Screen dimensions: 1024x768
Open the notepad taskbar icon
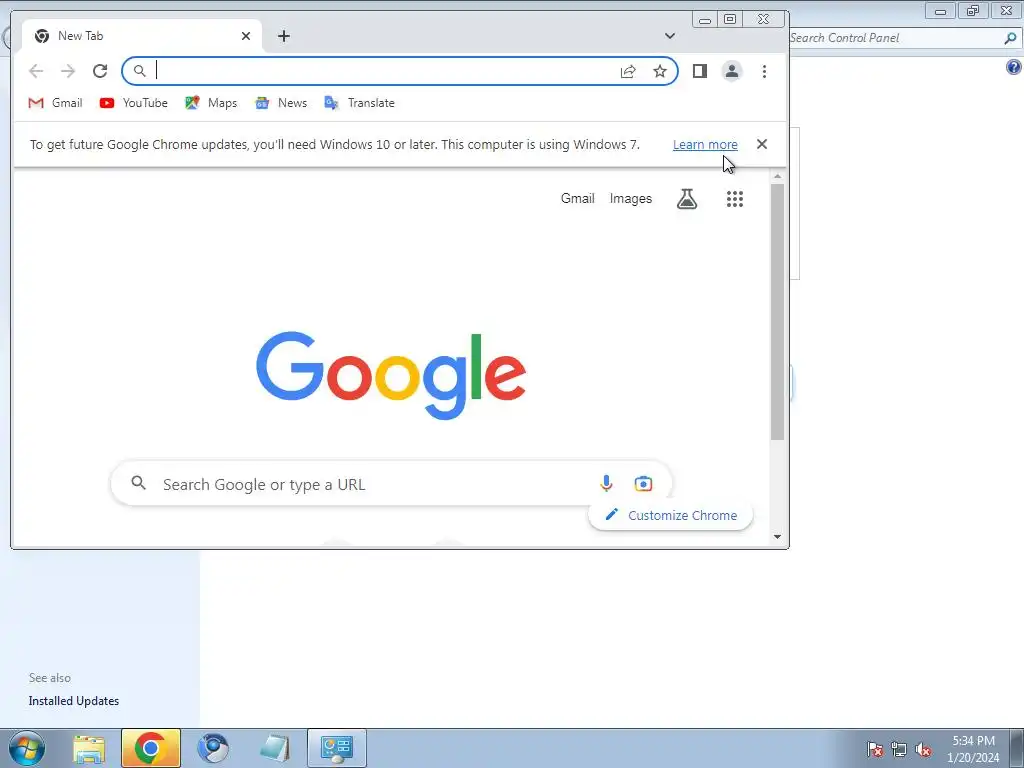274,748
